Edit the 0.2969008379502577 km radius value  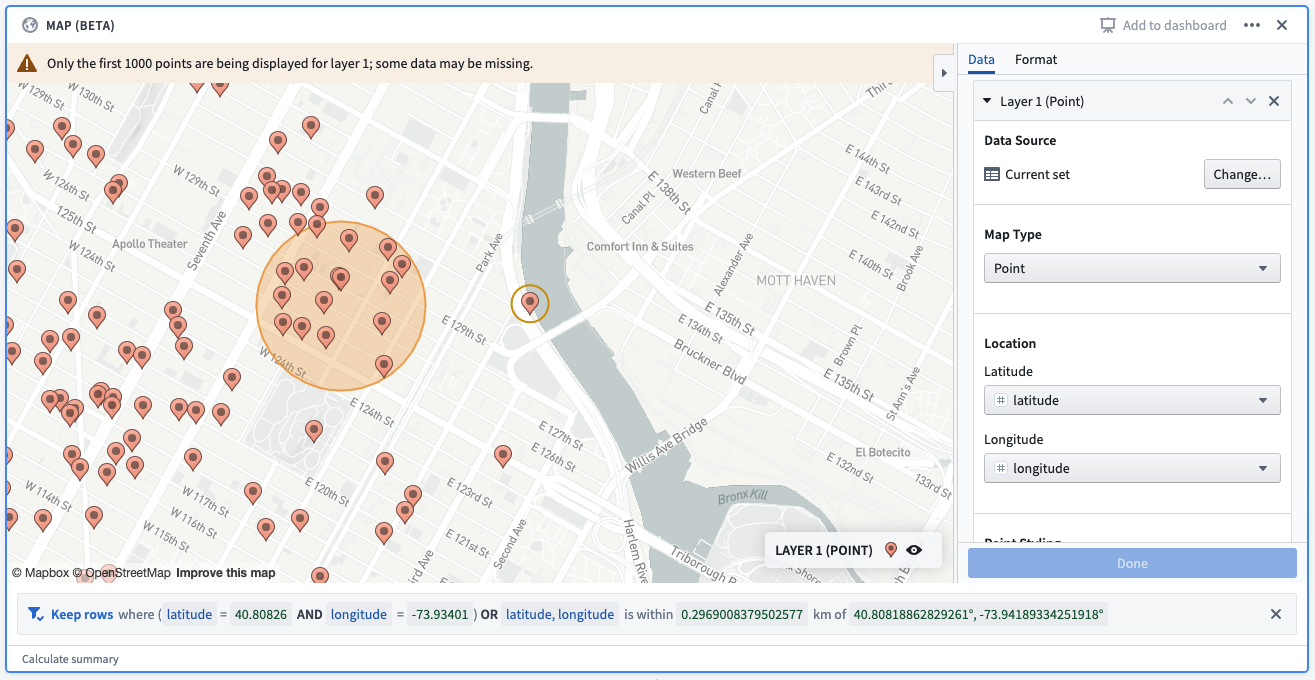742,614
